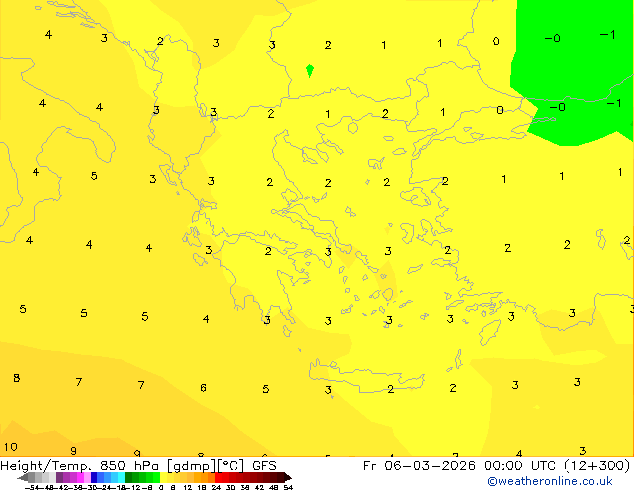The width and height of the screenshot is (634, 490).
Task: Click the 54 label under the color scale
Action: click(288, 487)
